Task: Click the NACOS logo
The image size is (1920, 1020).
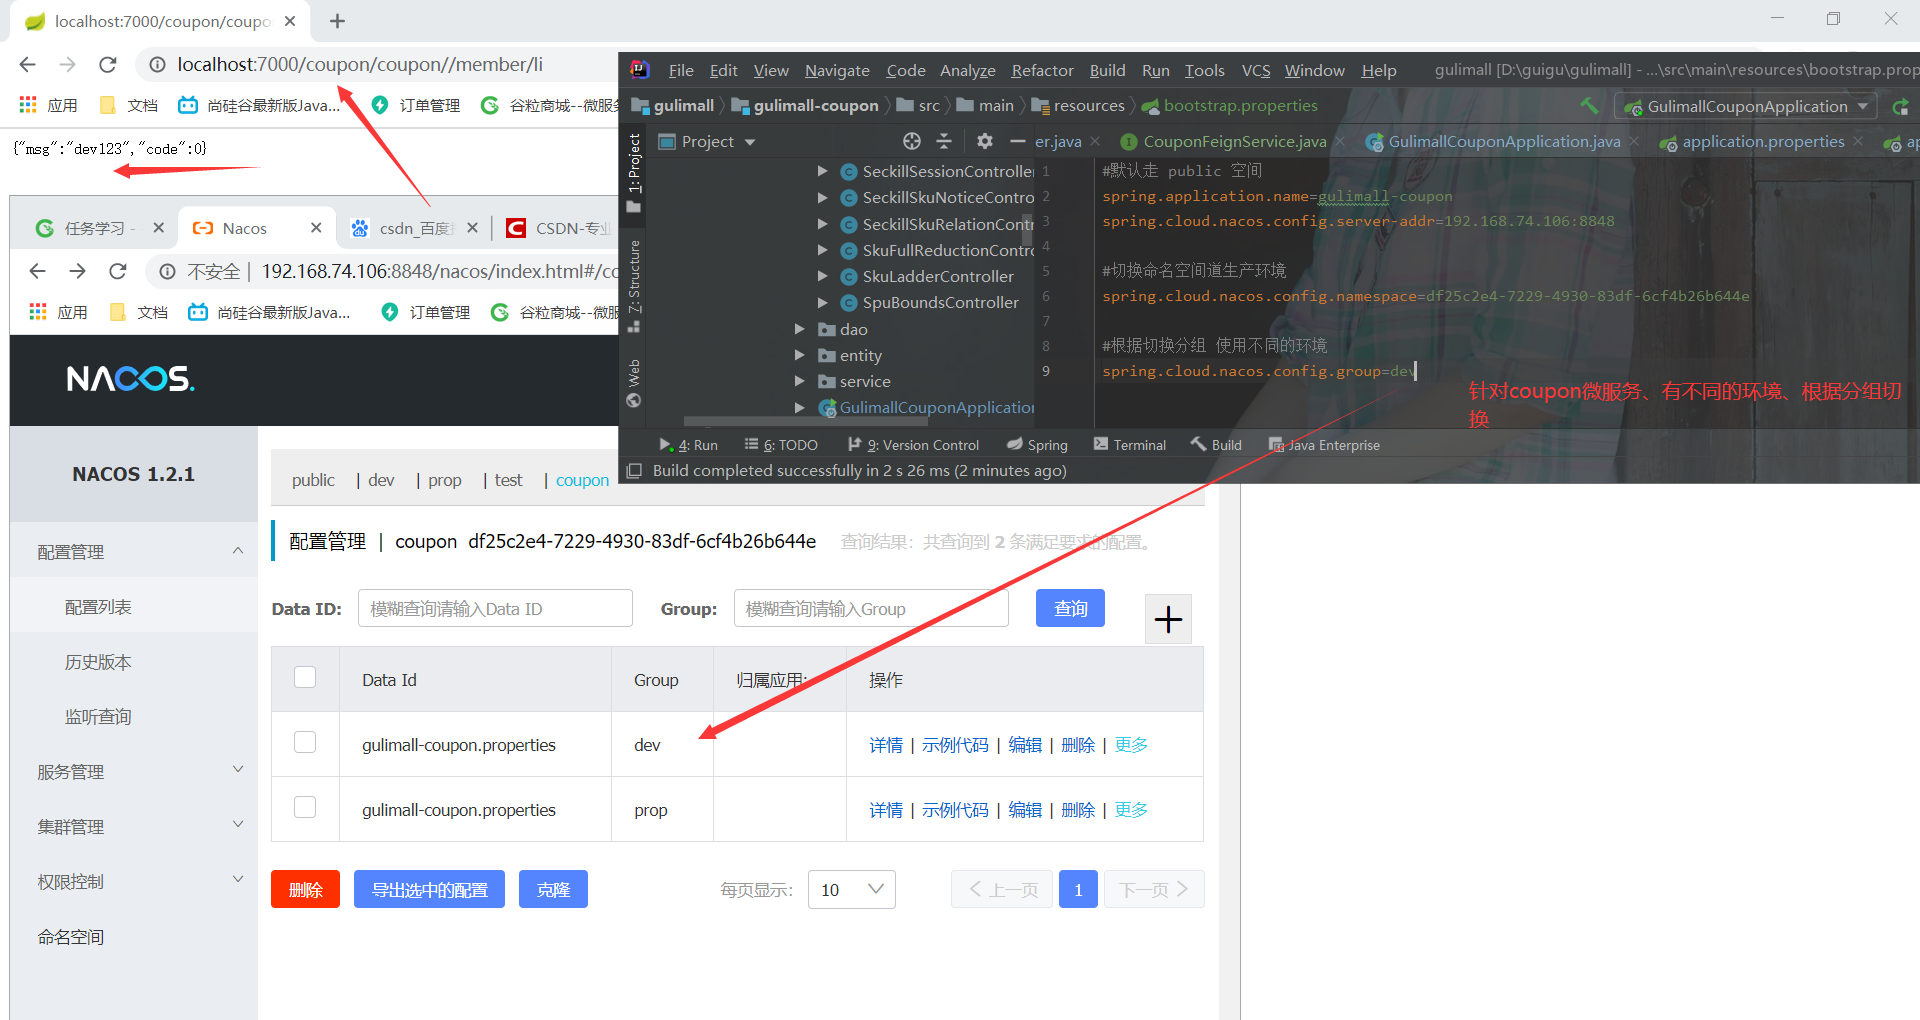Action: [130, 379]
